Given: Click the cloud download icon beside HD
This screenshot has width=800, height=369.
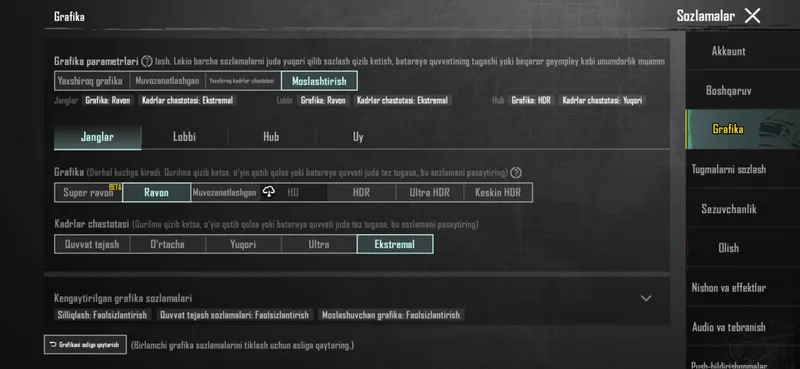Looking at the screenshot, I should coord(269,192).
